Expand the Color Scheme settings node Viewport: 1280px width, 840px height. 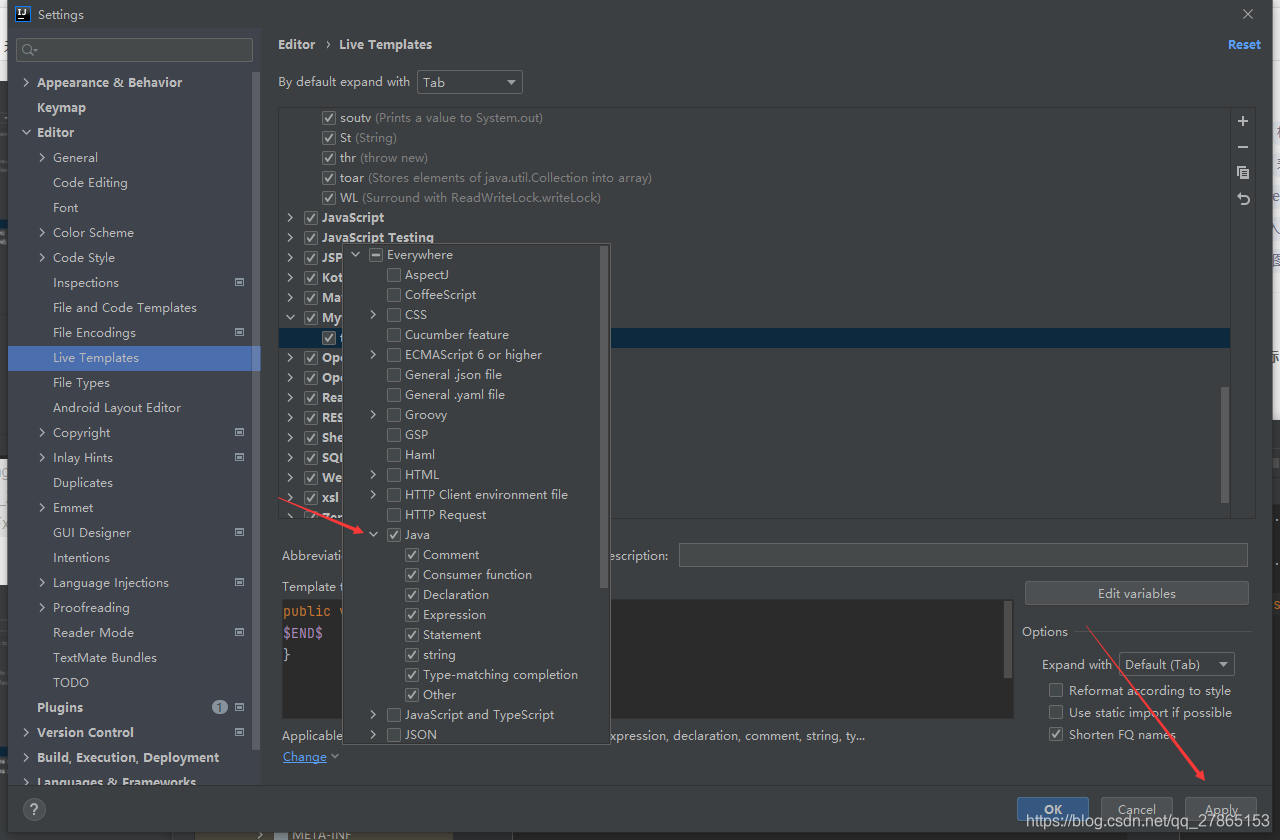(42, 233)
